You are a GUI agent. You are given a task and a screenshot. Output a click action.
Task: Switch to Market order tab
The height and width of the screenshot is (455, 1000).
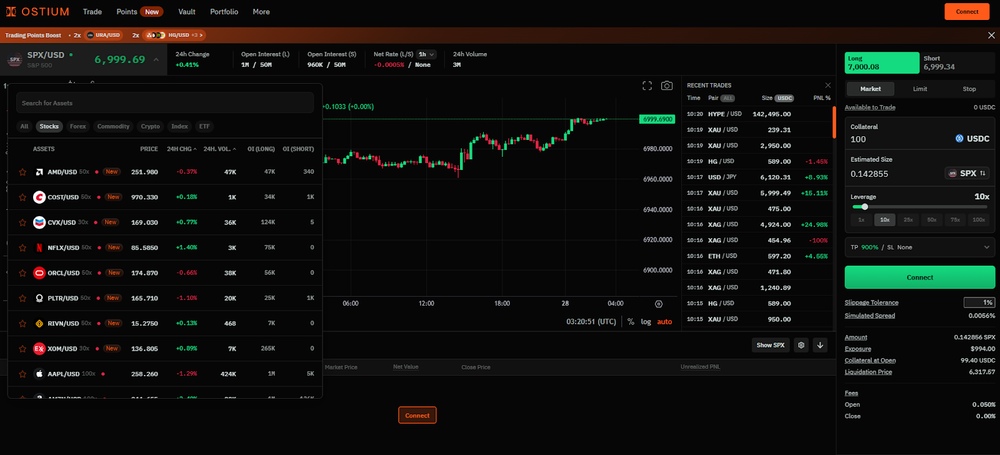(x=870, y=89)
